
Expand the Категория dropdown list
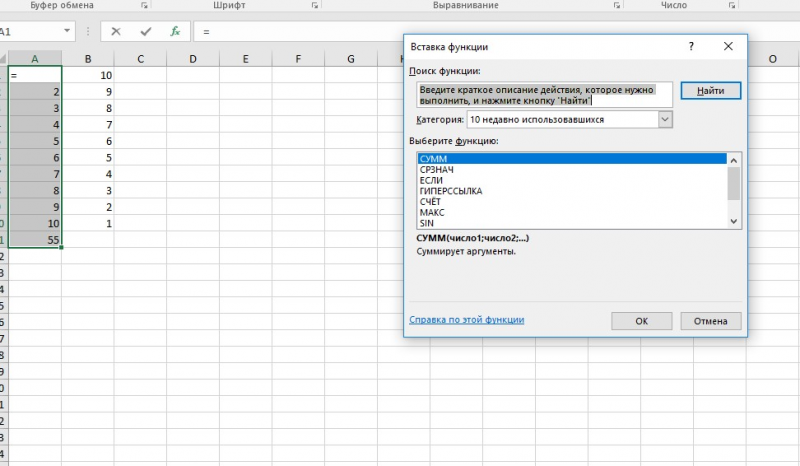pos(665,119)
